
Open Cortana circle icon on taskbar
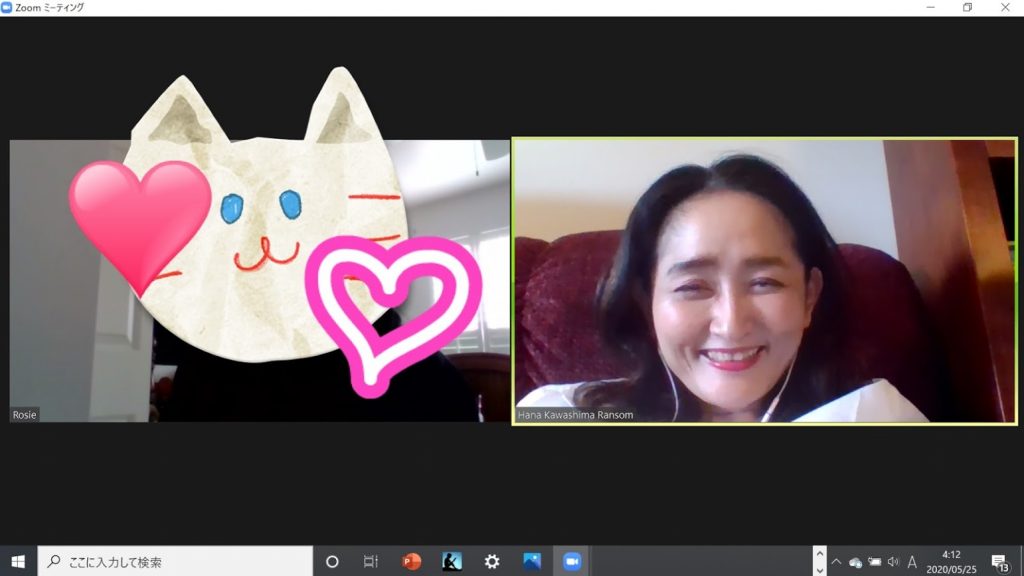(x=332, y=561)
